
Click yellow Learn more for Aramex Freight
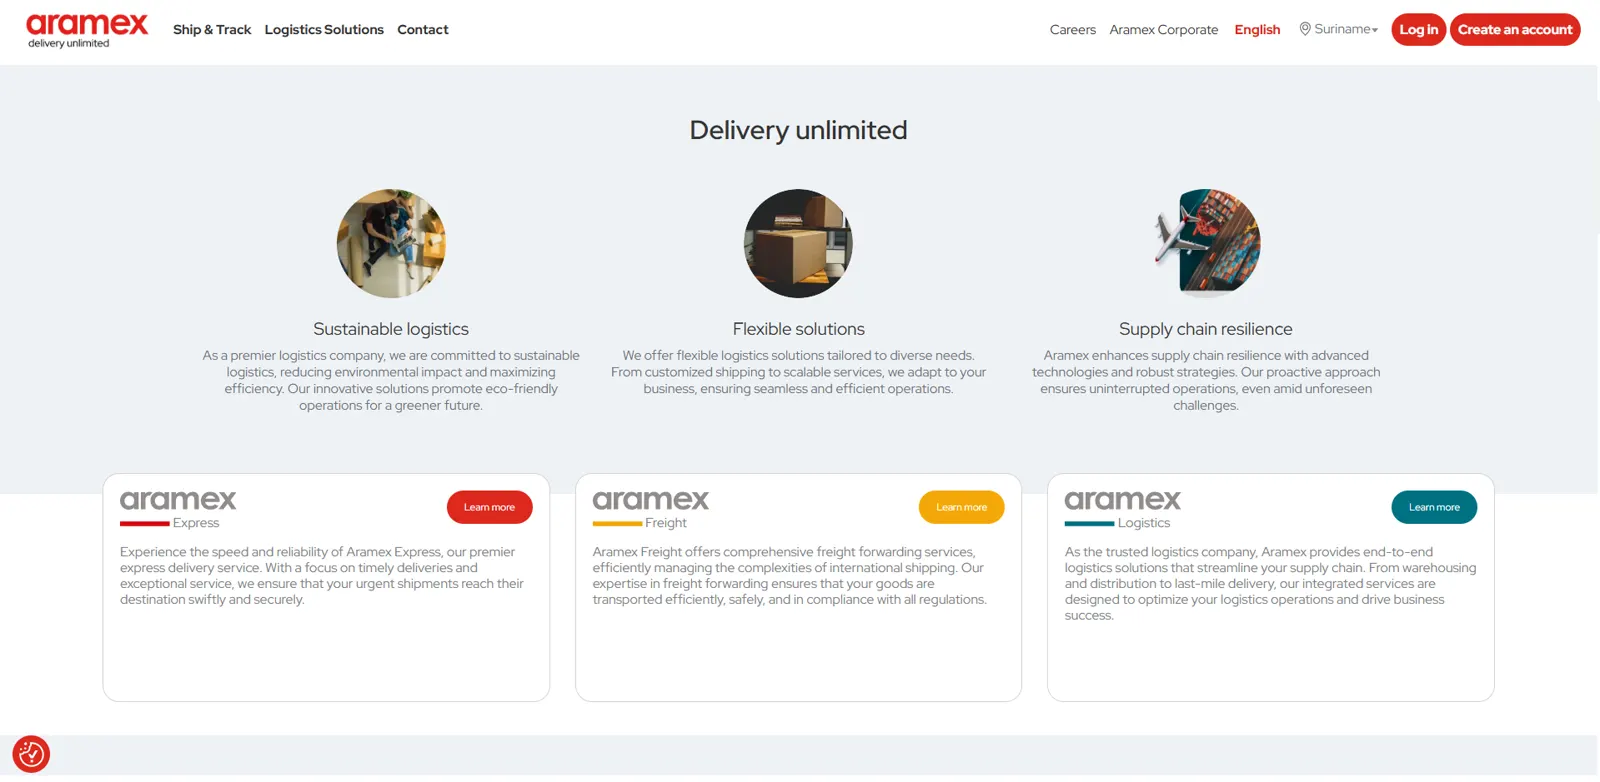(x=961, y=507)
